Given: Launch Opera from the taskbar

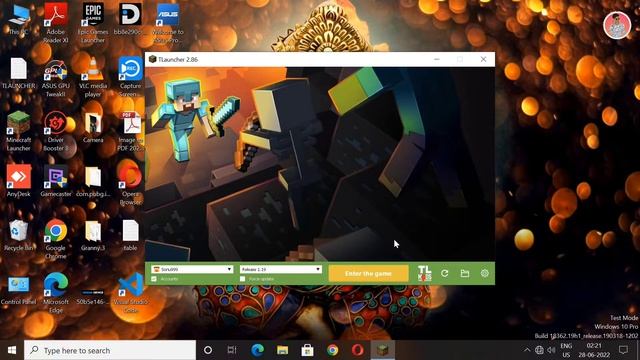Looking at the screenshot, I should [358, 350].
